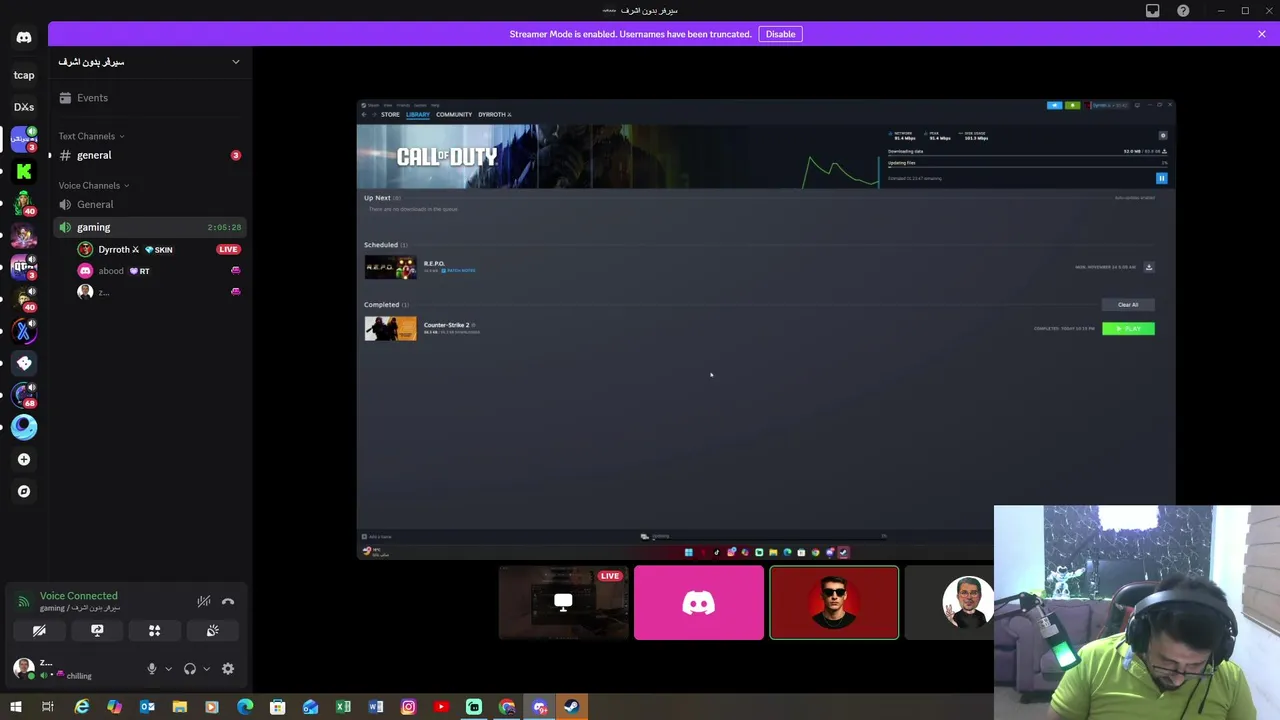Deafen using the headphones icon
This screenshot has height=720, width=1280.
point(190,669)
